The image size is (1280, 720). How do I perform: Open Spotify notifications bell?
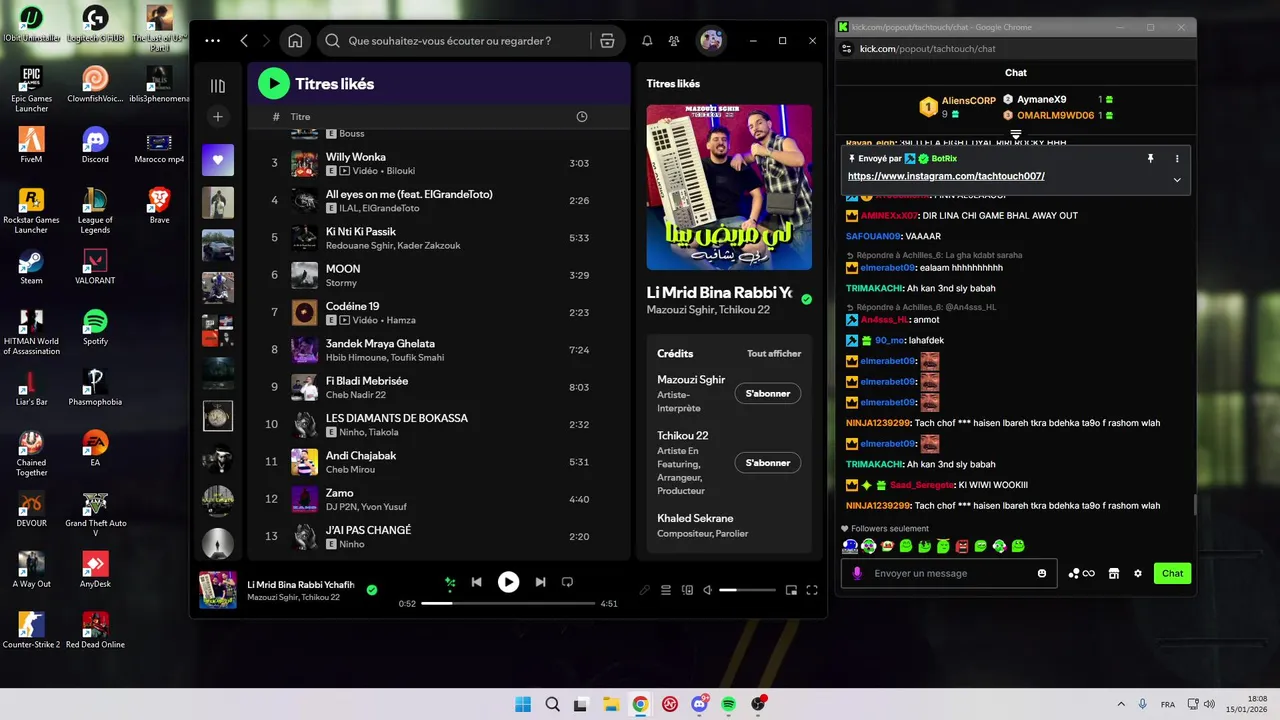coord(647,41)
